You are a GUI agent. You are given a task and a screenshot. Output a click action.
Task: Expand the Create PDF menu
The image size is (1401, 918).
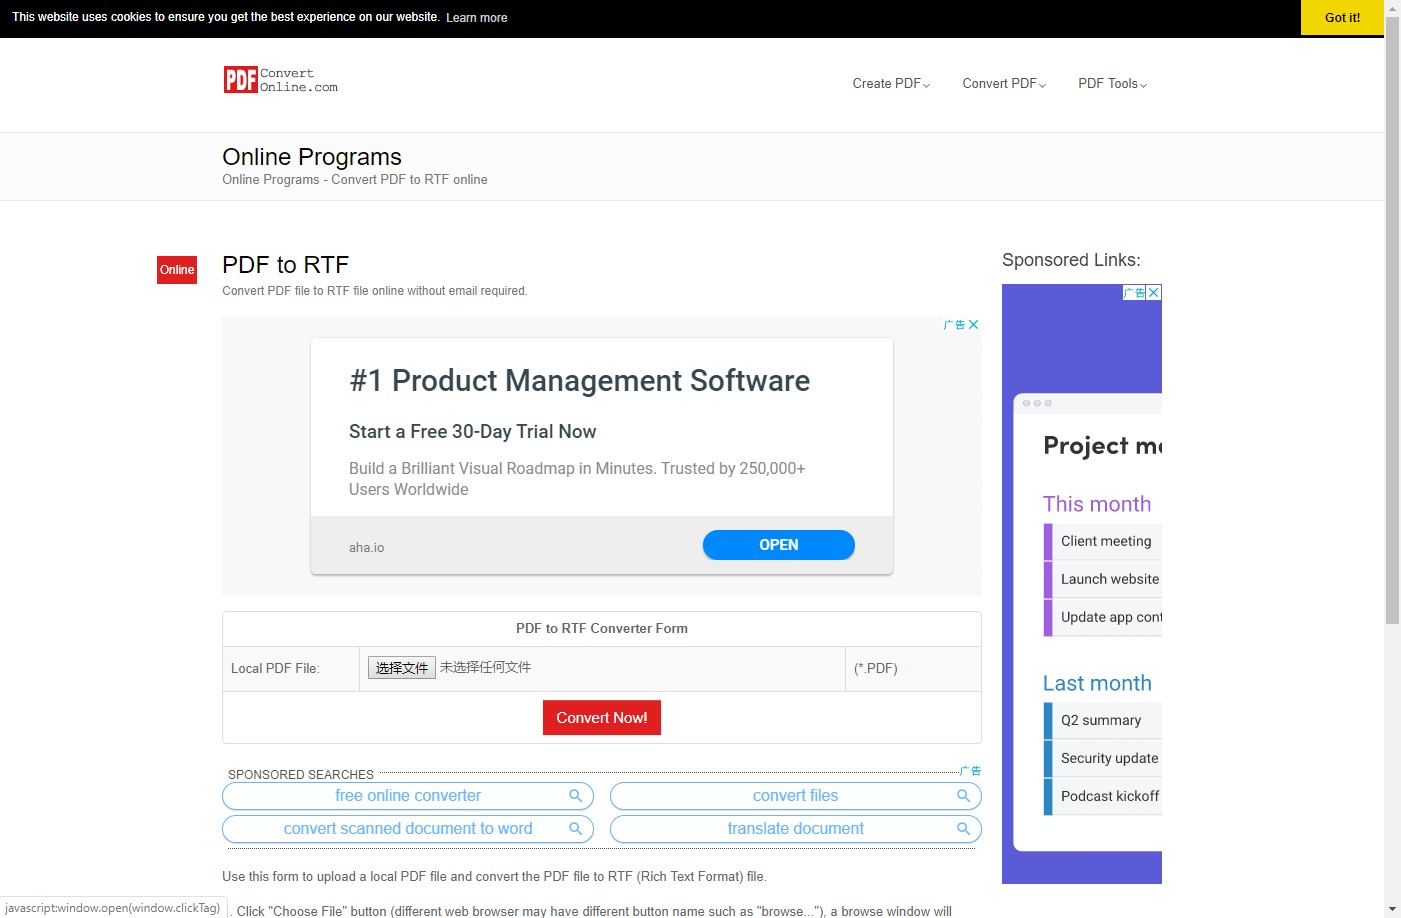[891, 84]
